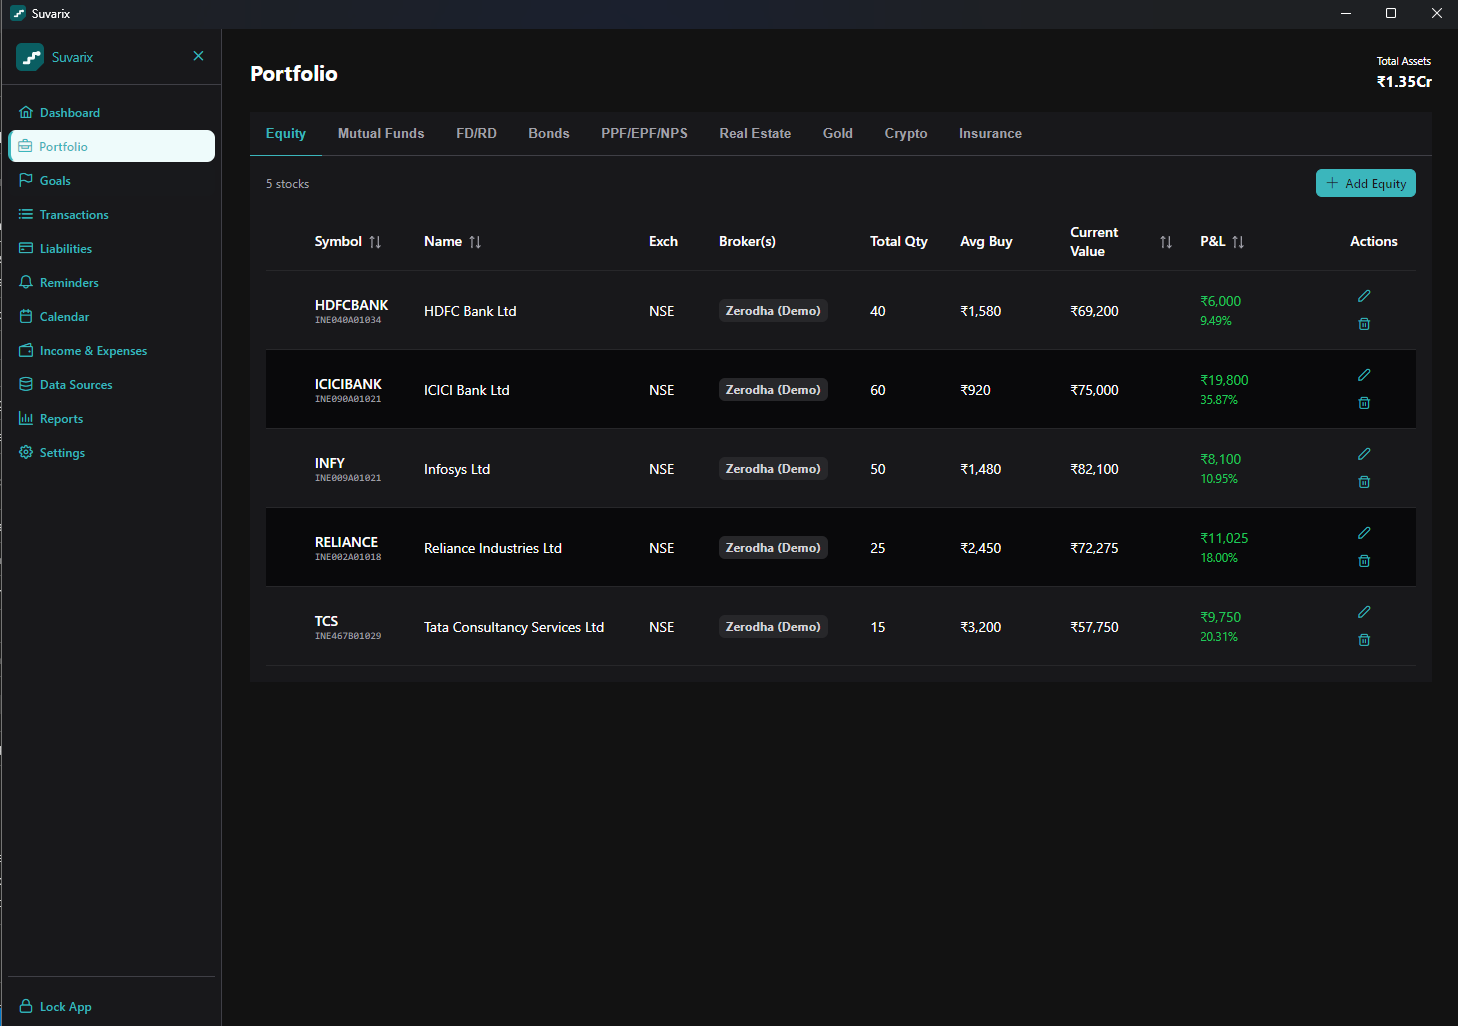Viewport: 1458px width, 1026px height.
Task: Switch to the Crypto tab
Action: click(906, 133)
